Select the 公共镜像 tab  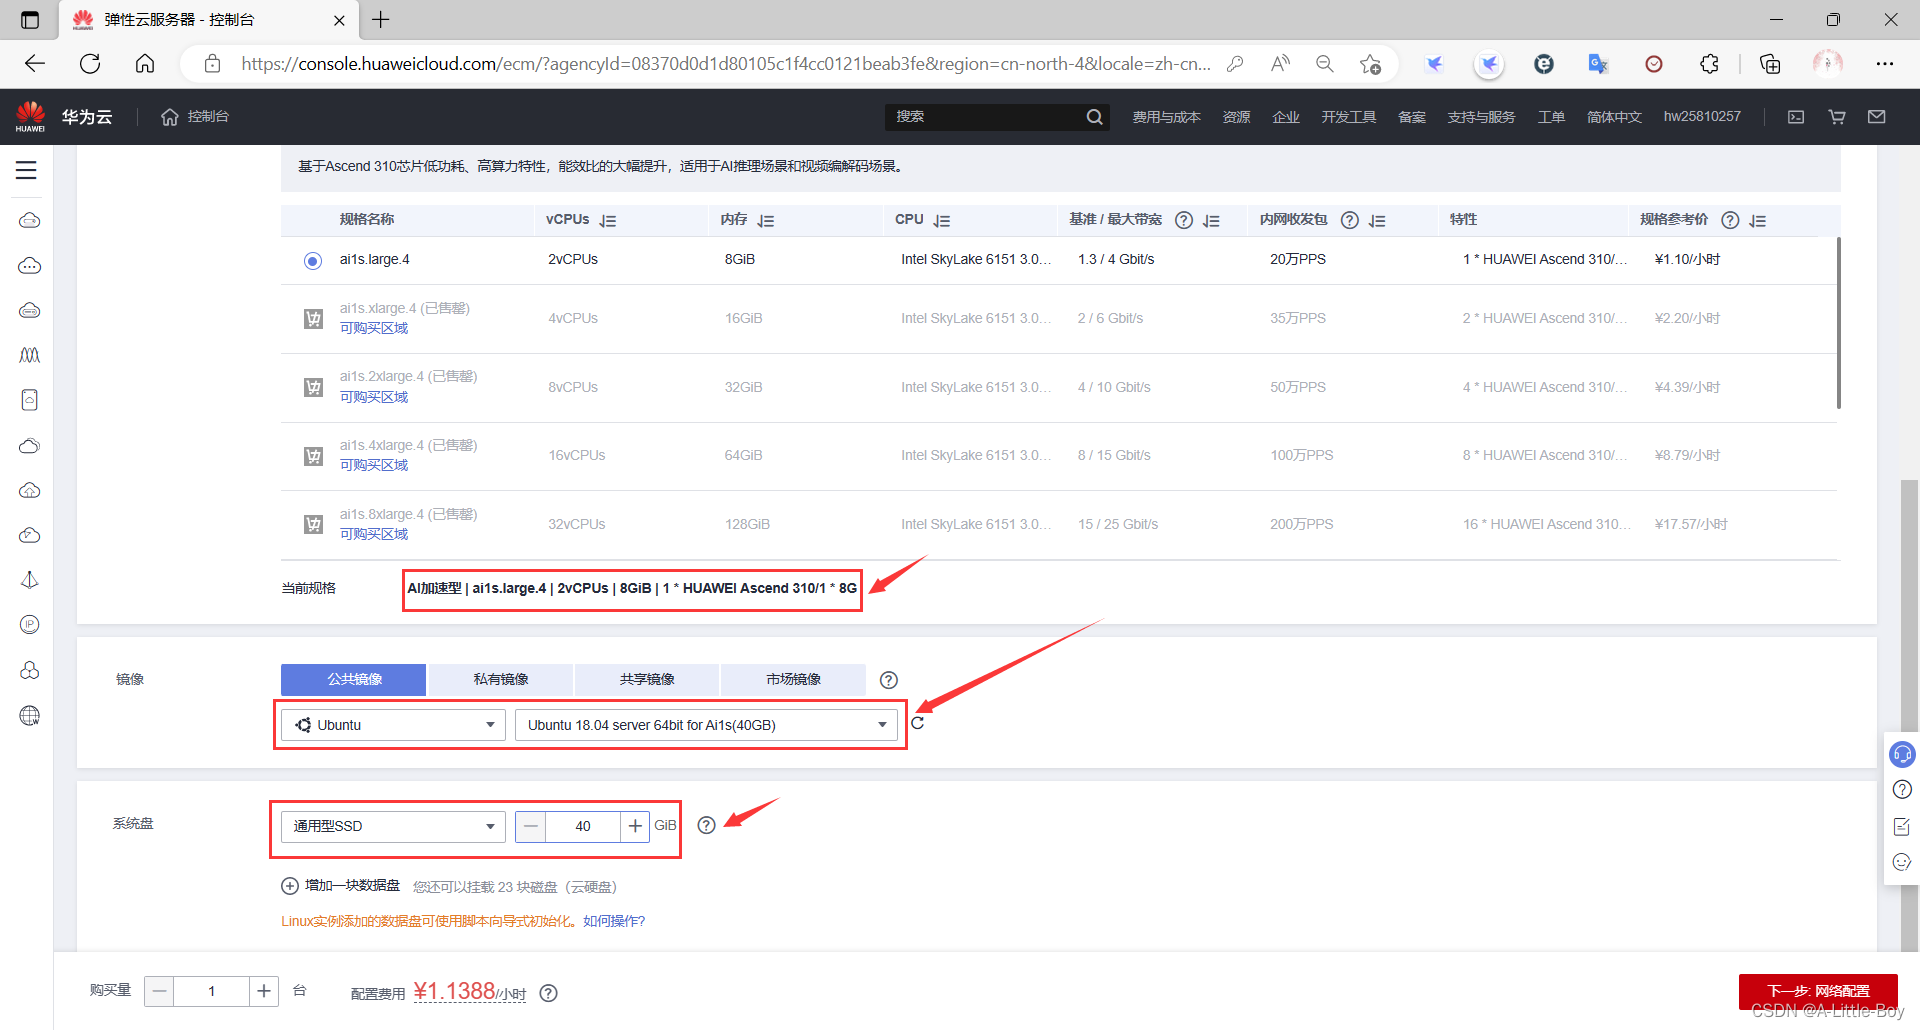354,679
